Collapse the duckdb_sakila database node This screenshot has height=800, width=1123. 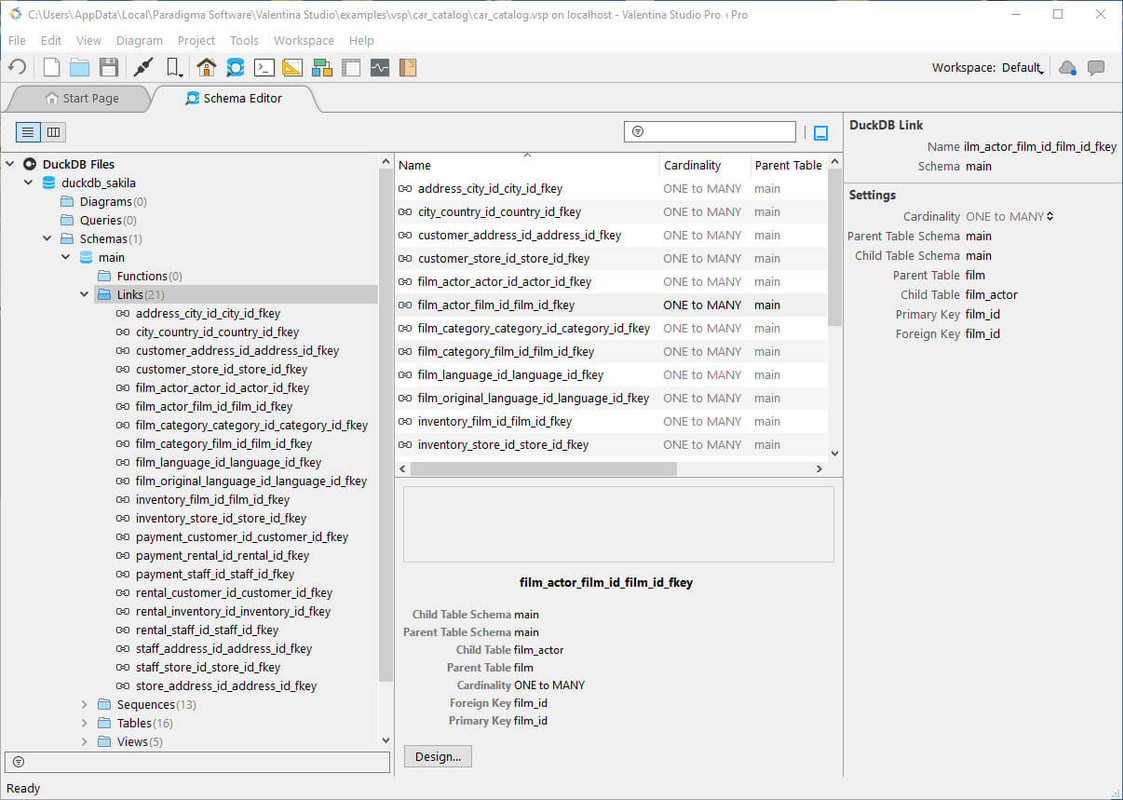pos(29,183)
